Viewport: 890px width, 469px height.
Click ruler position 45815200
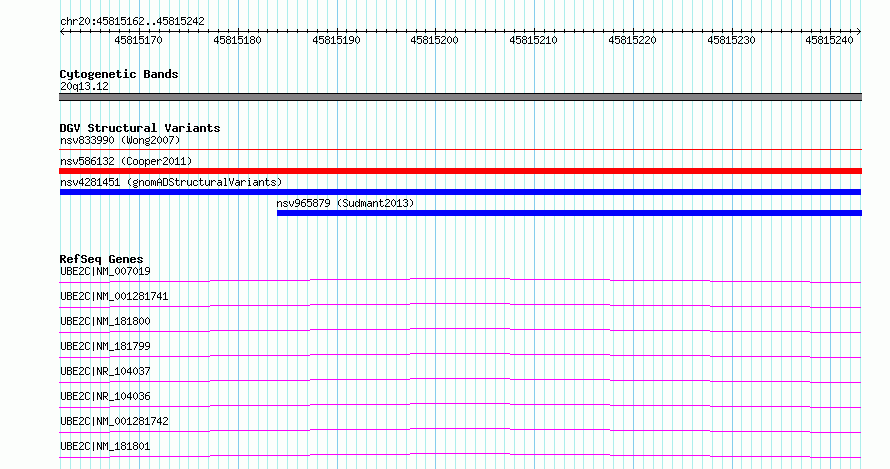(434, 40)
